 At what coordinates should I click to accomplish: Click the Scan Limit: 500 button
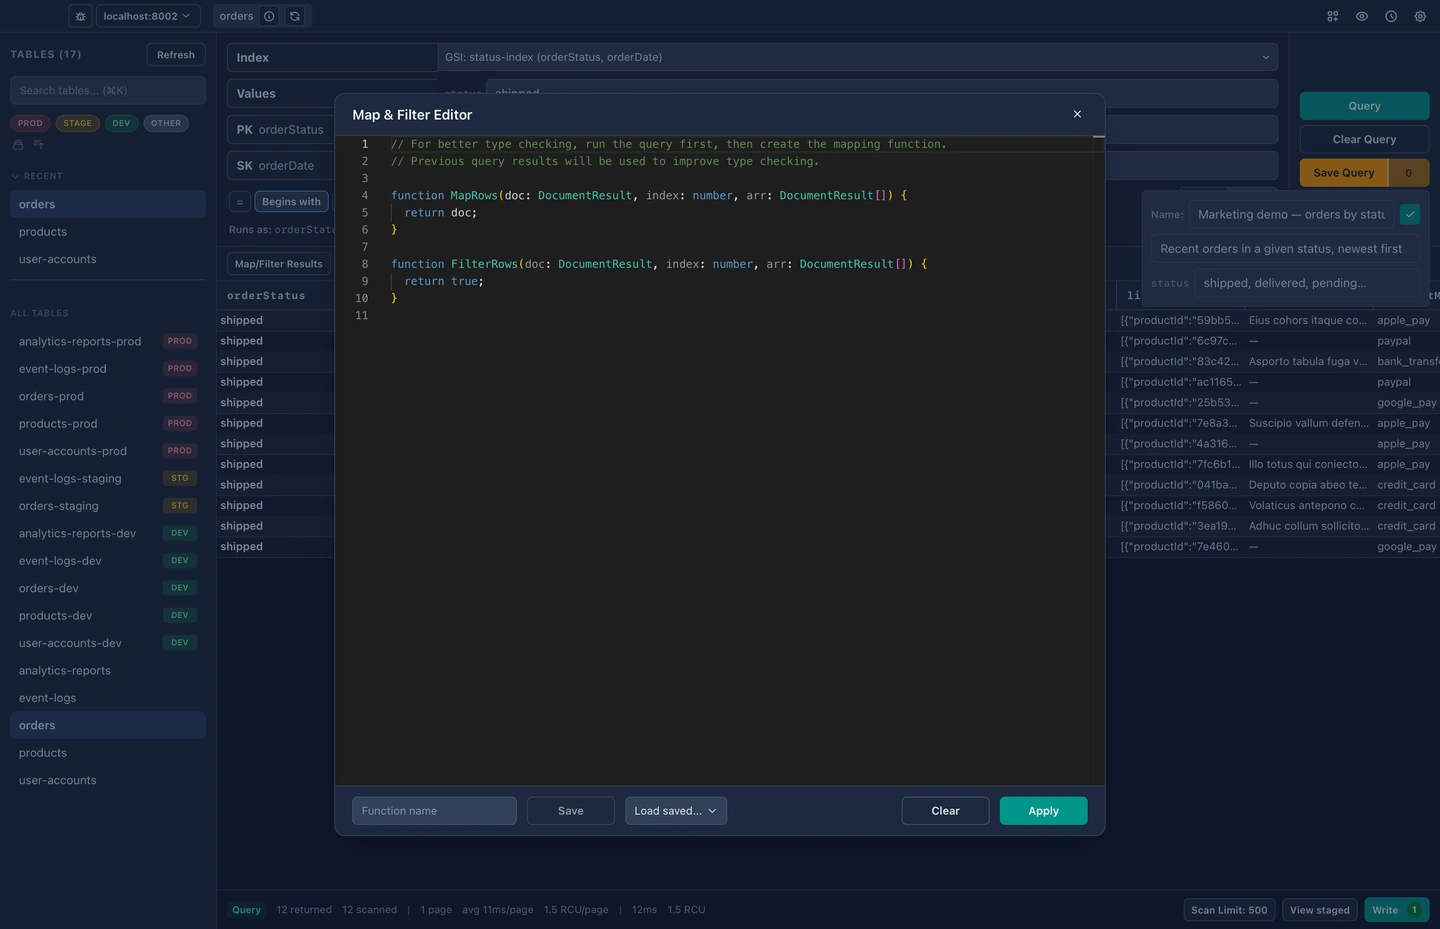(x=1229, y=910)
